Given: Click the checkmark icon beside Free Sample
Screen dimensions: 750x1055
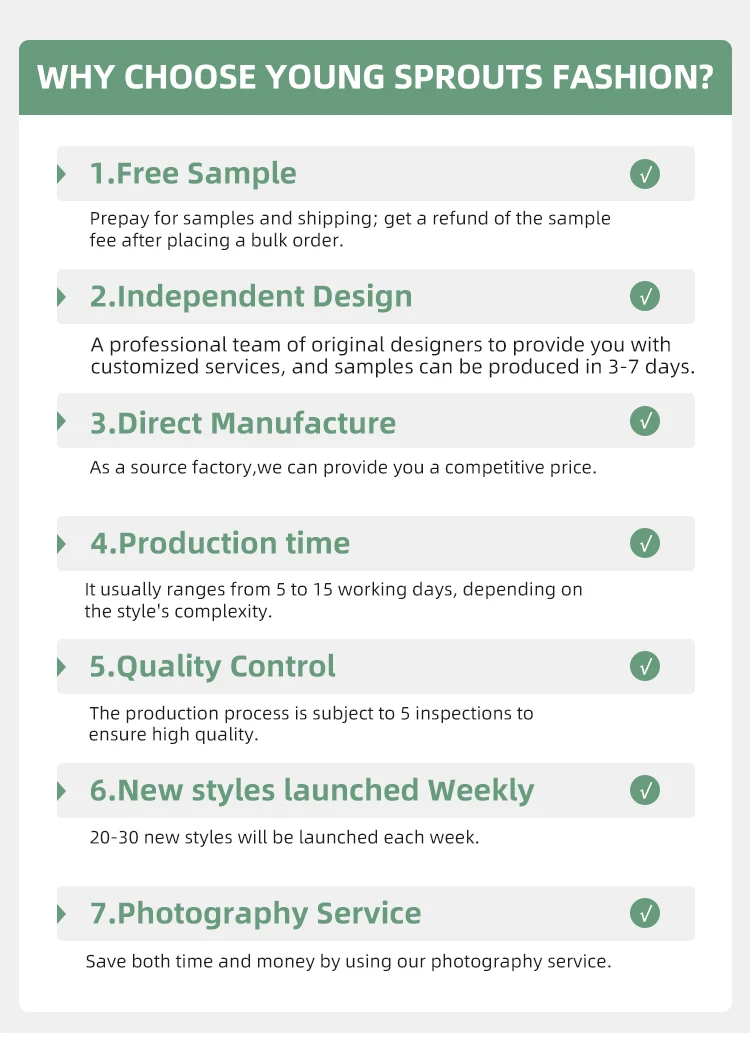Looking at the screenshot, I should pyautogui.click(x=644, y=174).
